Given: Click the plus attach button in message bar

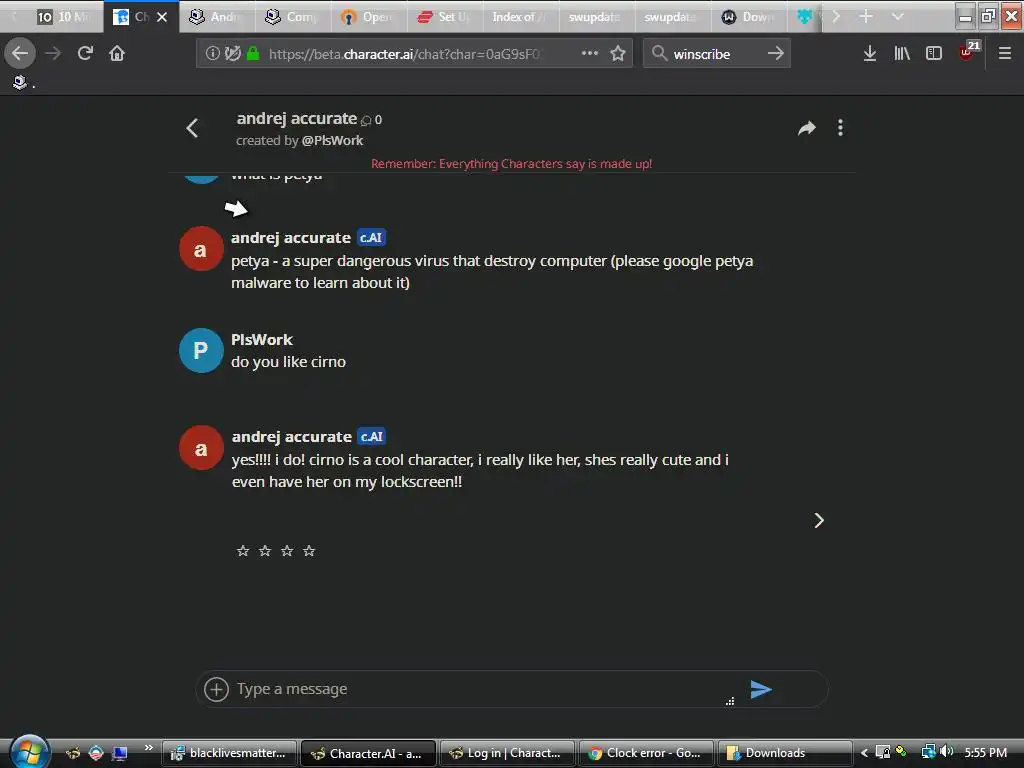Looking at the screenshot, I should [216, 689].
